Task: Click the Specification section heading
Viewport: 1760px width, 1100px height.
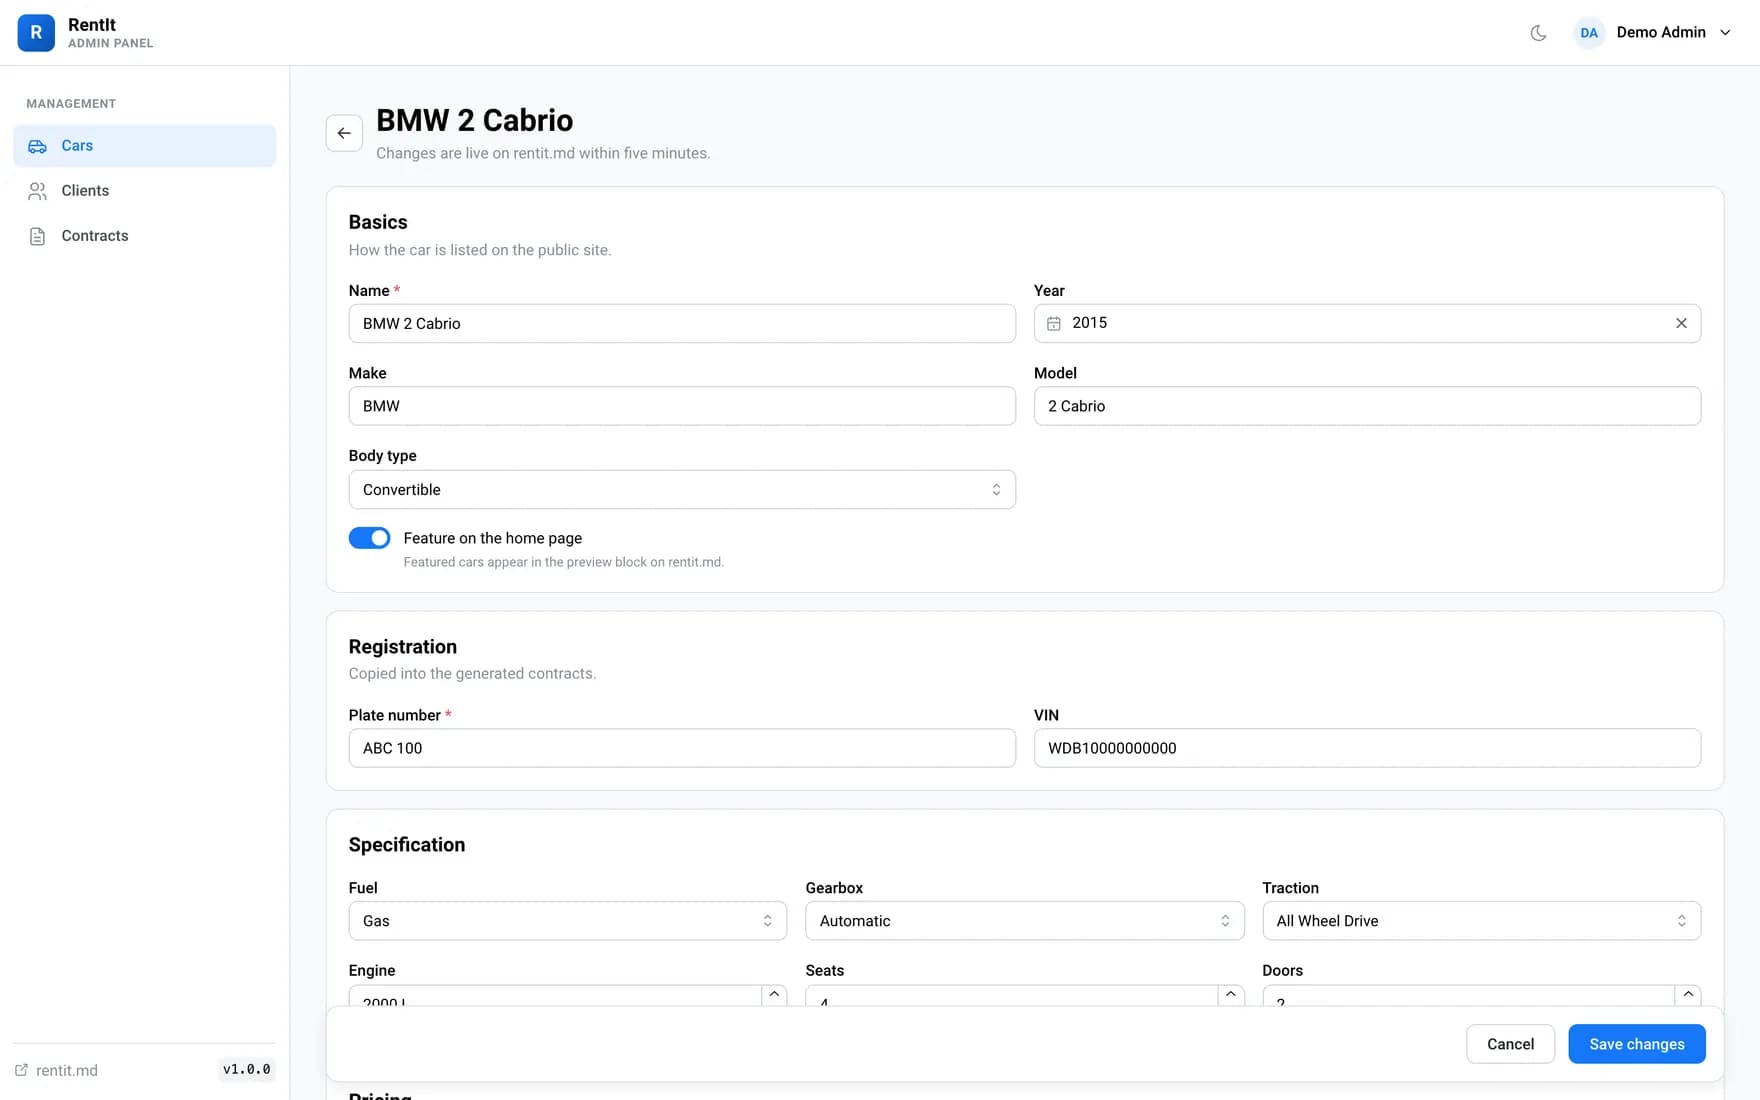Action: tap(407, 845)
